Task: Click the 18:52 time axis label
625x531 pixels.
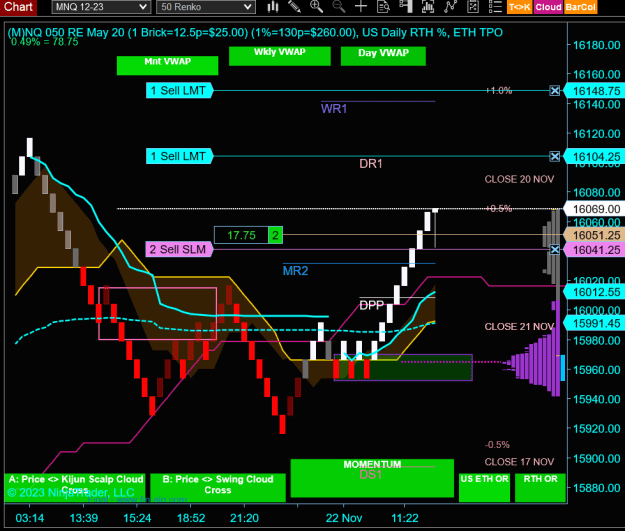Action: (x=191, y=518)
